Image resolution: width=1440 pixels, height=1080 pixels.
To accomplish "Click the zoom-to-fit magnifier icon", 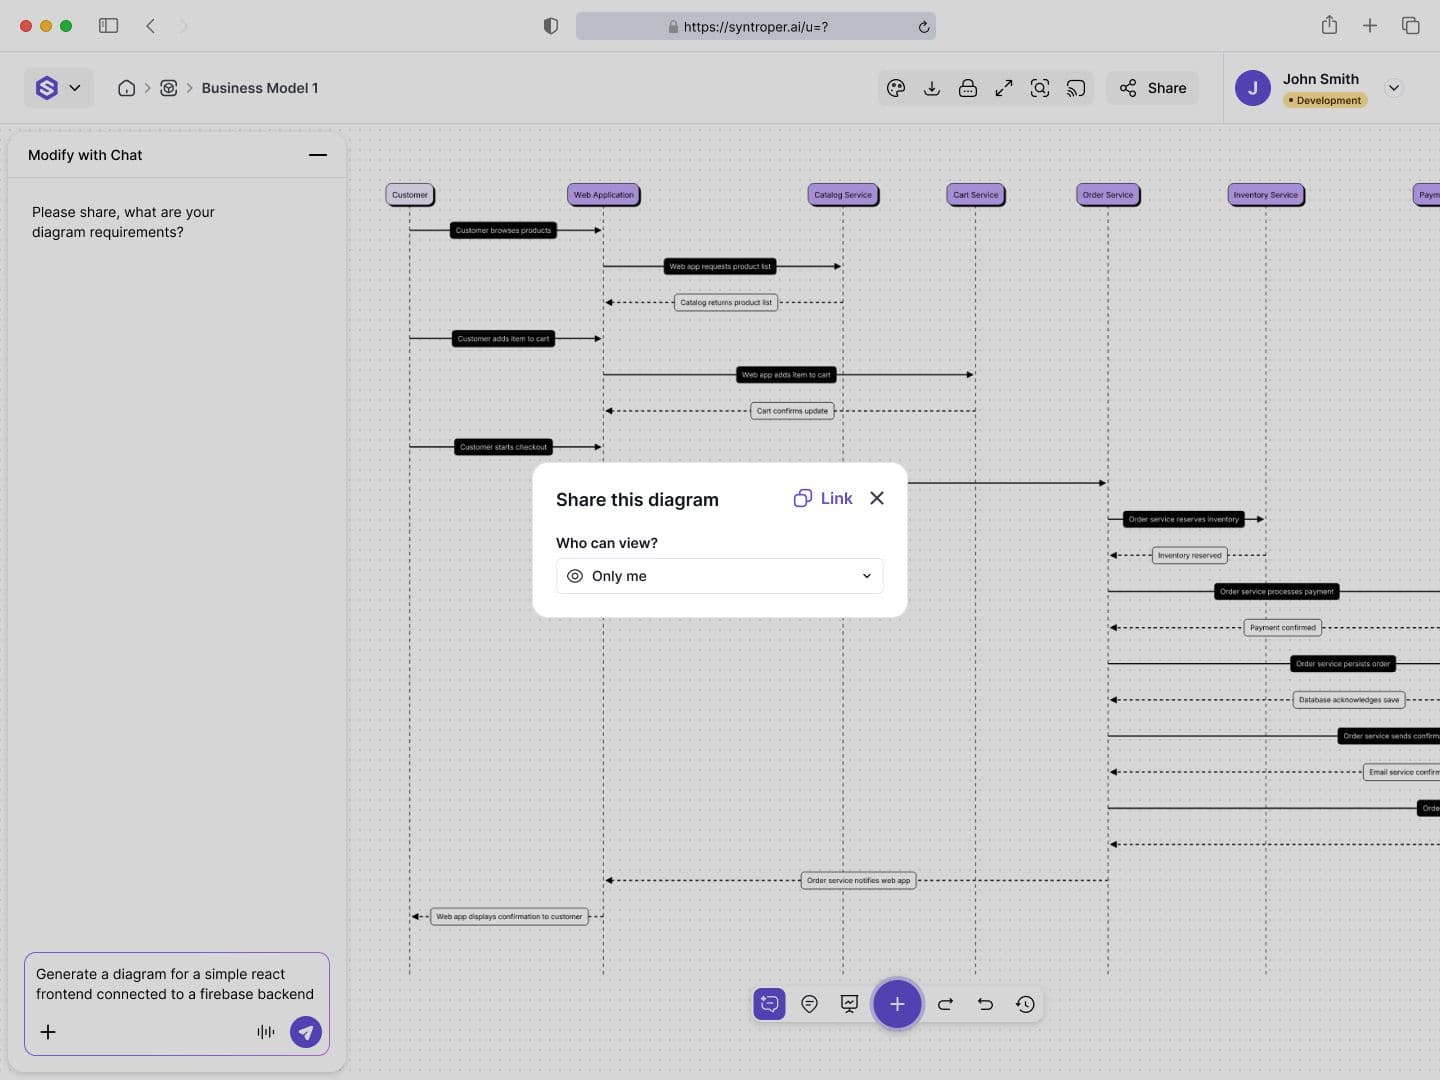I will pos(1040,88).
